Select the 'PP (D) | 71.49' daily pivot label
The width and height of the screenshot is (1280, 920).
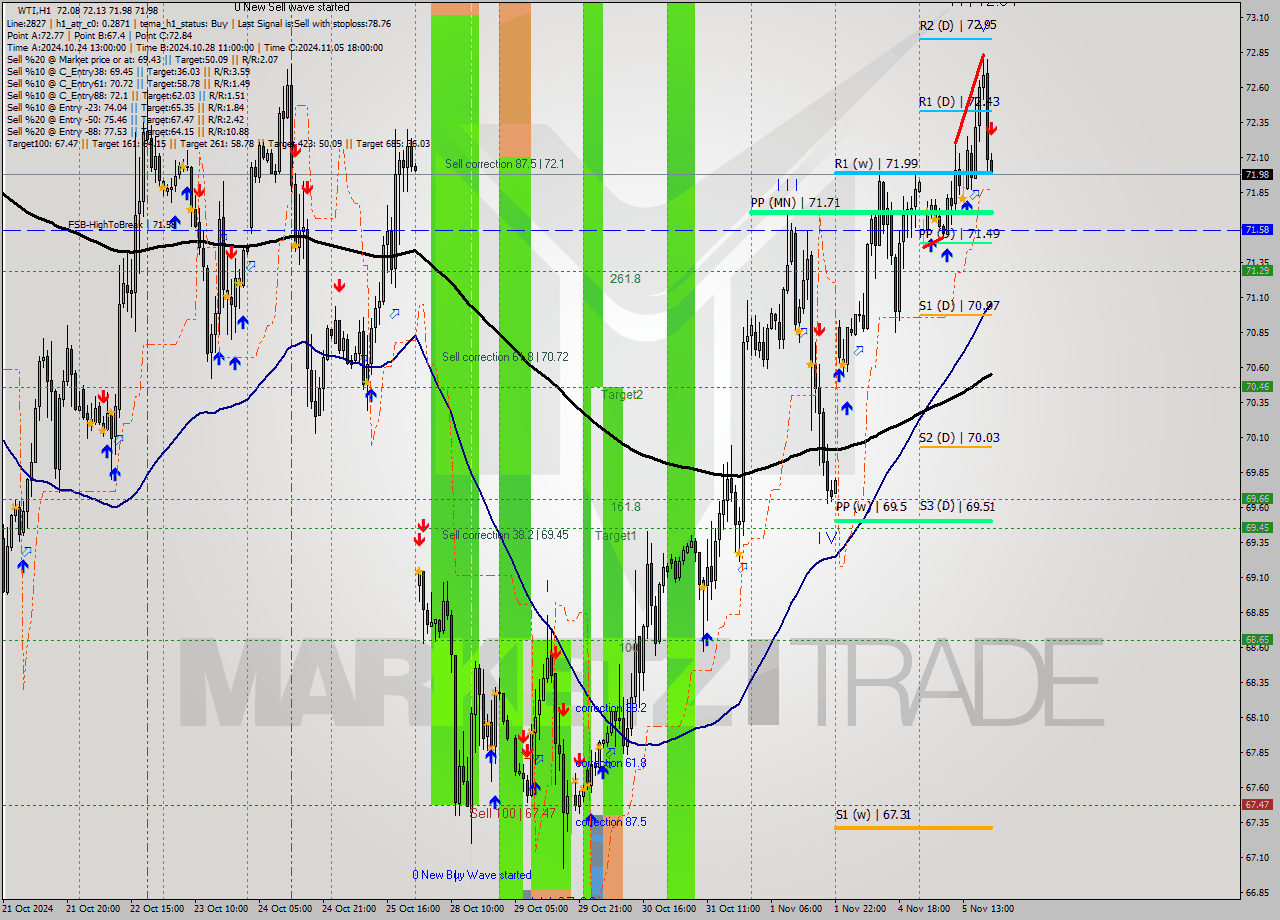[959, 233]
